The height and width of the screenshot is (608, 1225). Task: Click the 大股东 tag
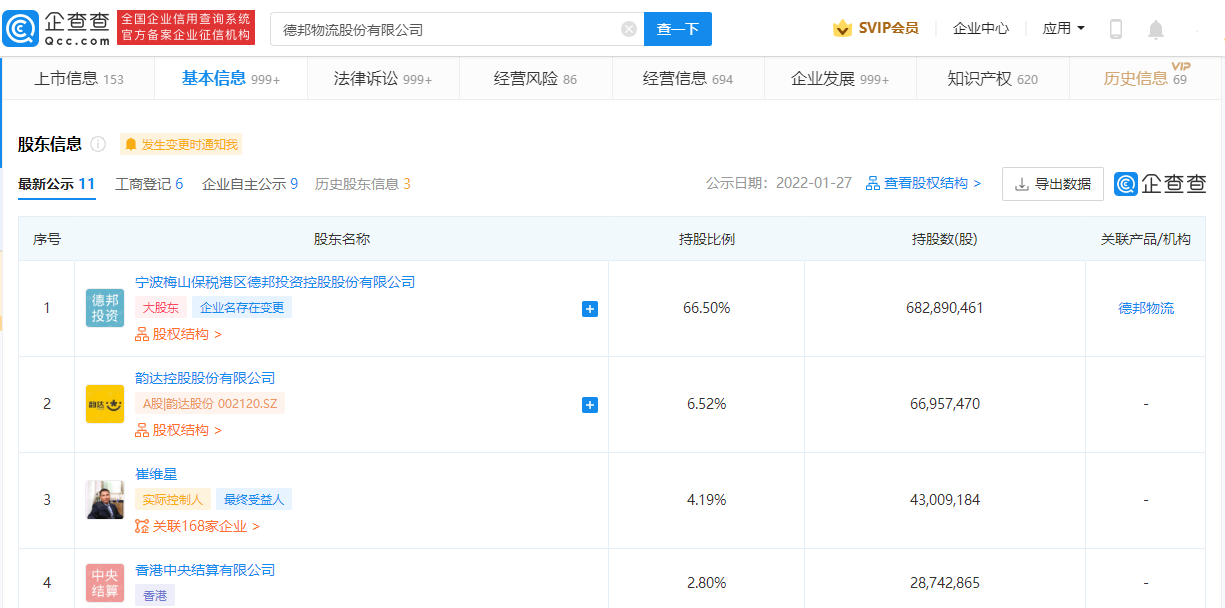coord(161,308)
